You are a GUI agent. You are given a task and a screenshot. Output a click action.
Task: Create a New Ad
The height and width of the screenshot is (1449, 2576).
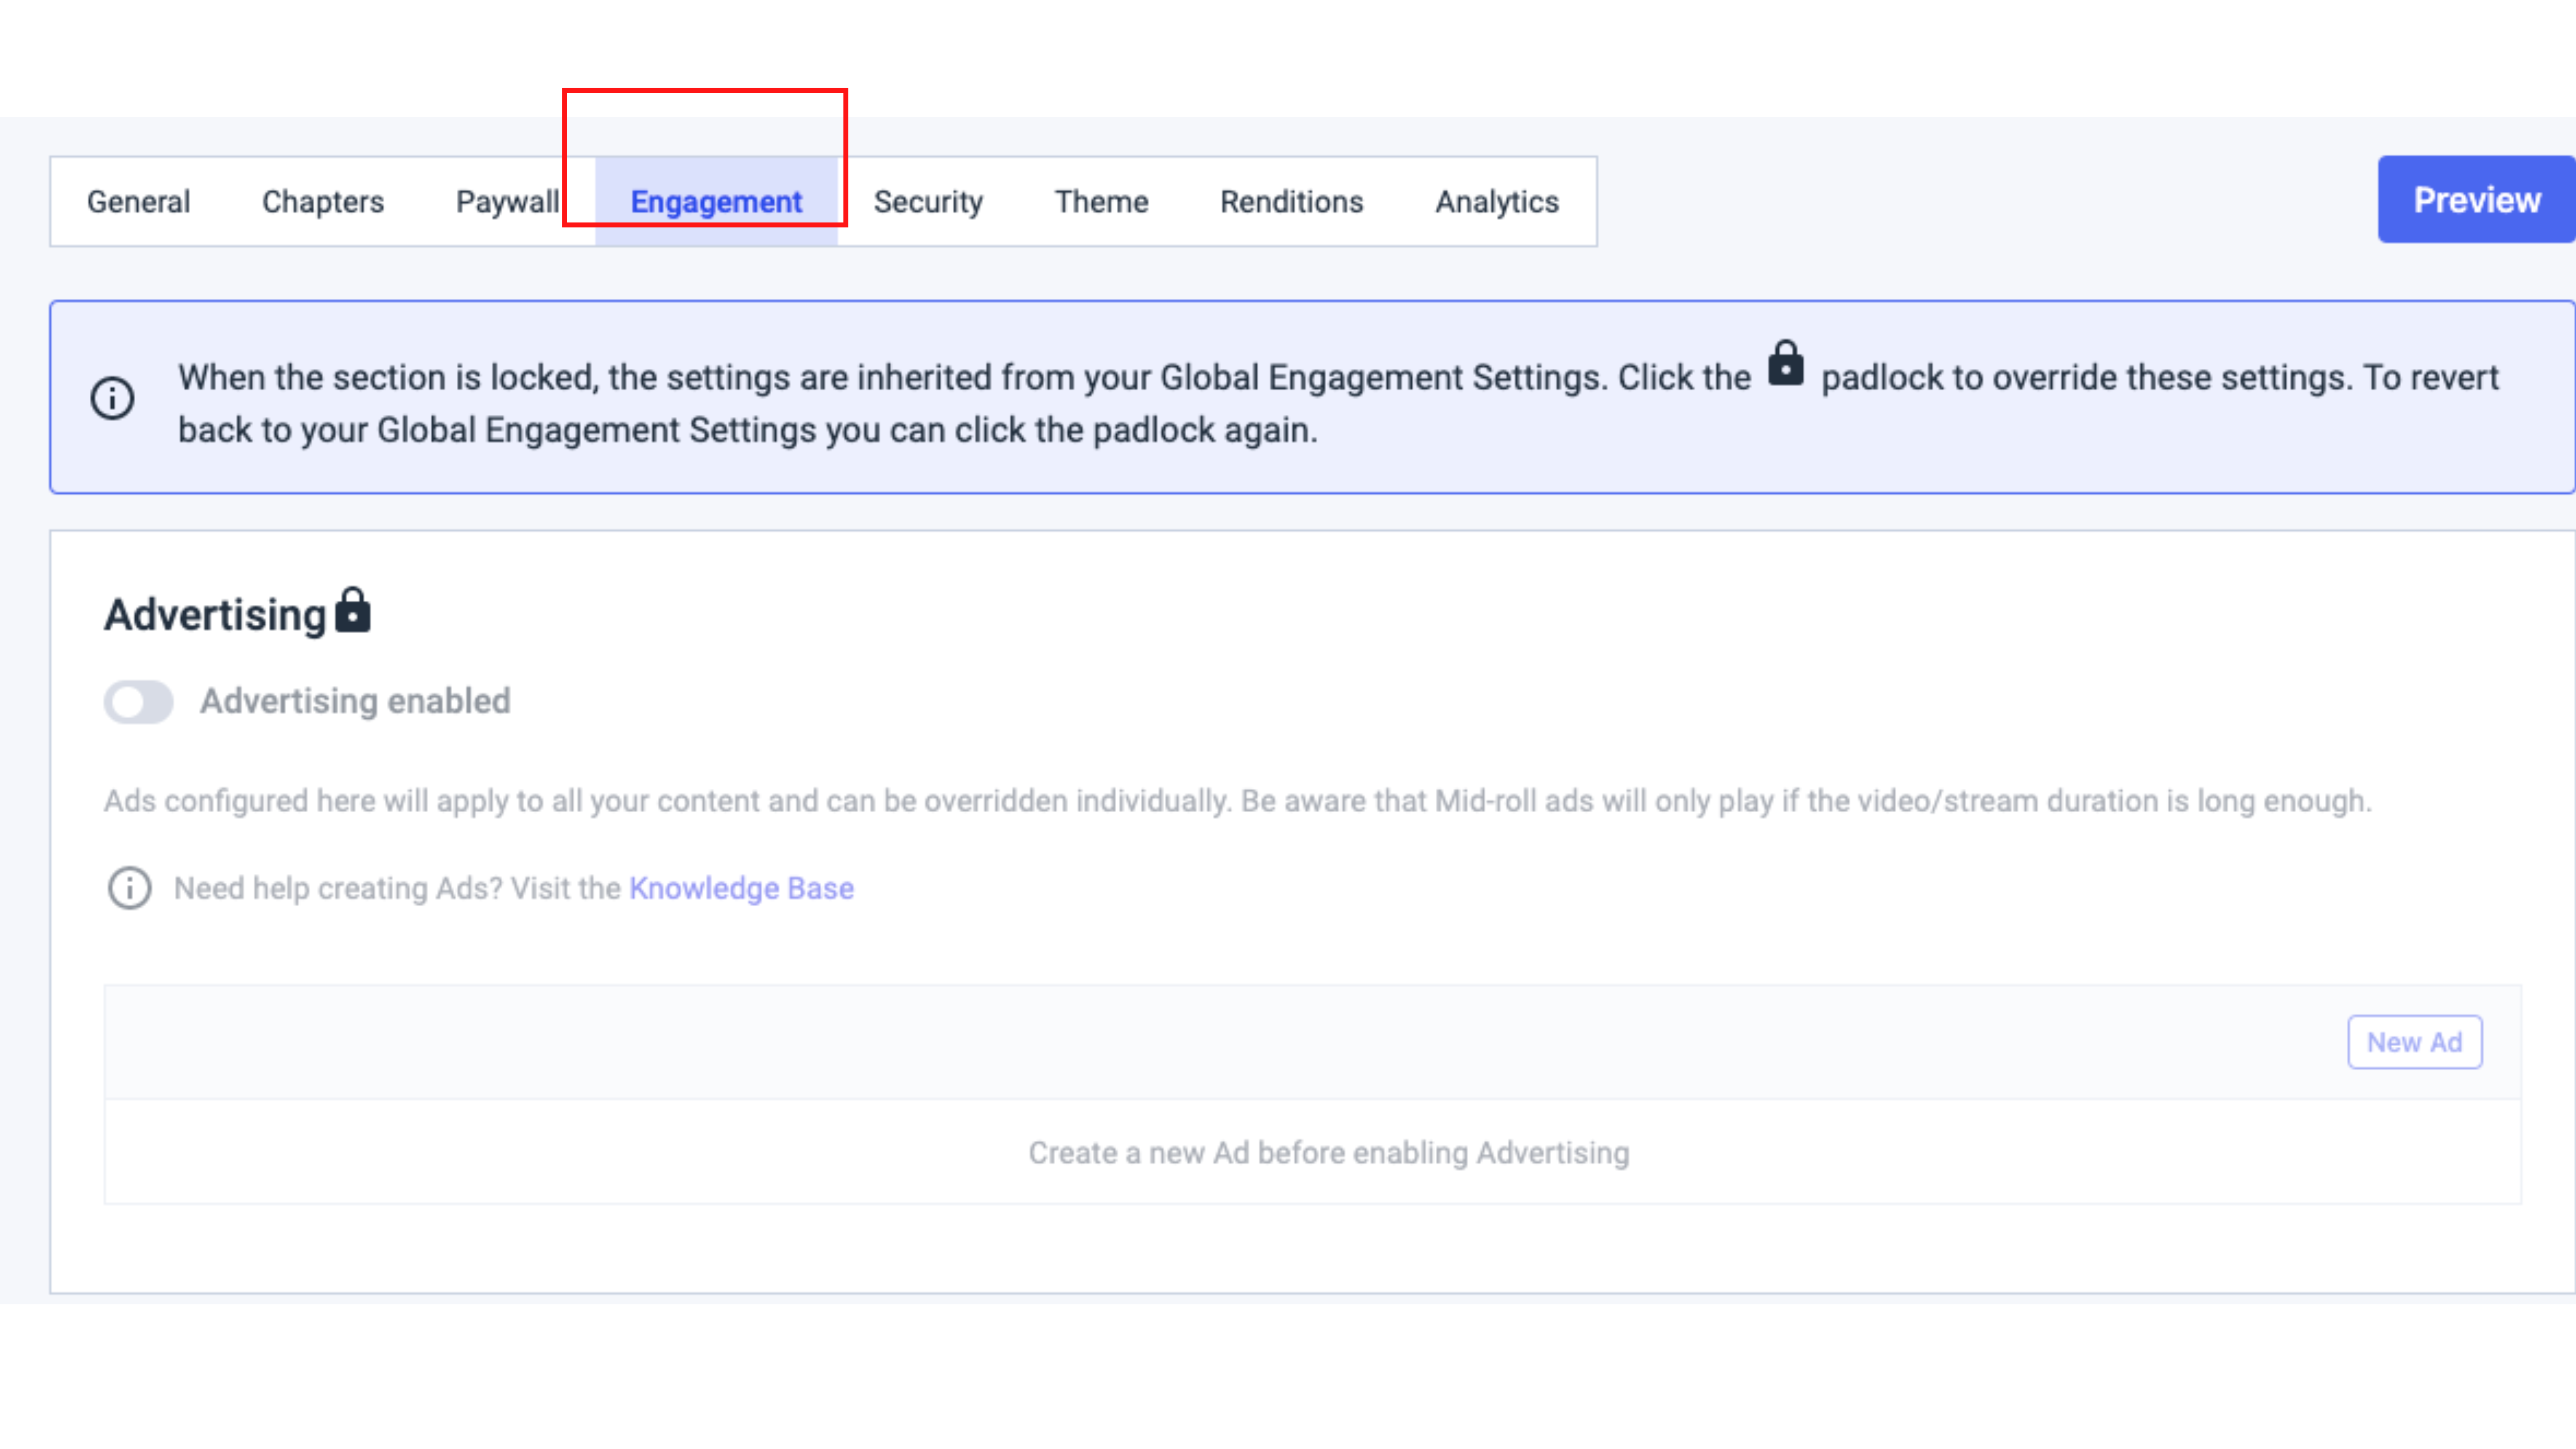pyautogui.click(x=2414, y=1042)
